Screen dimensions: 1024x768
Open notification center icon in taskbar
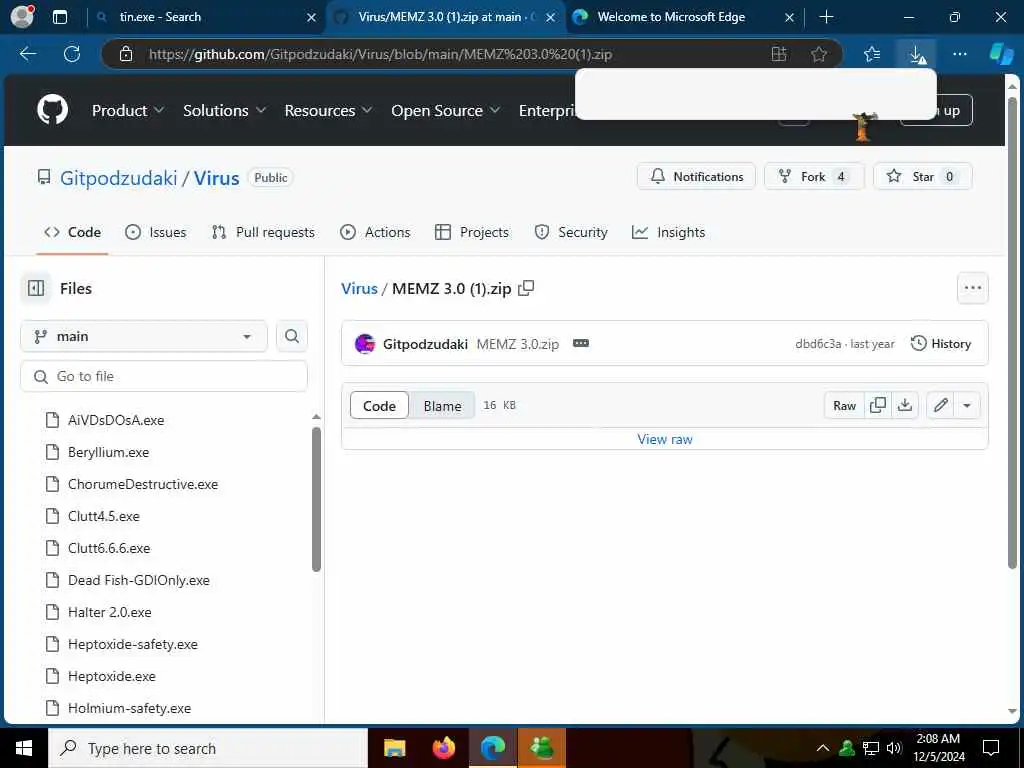coord(991,748)
